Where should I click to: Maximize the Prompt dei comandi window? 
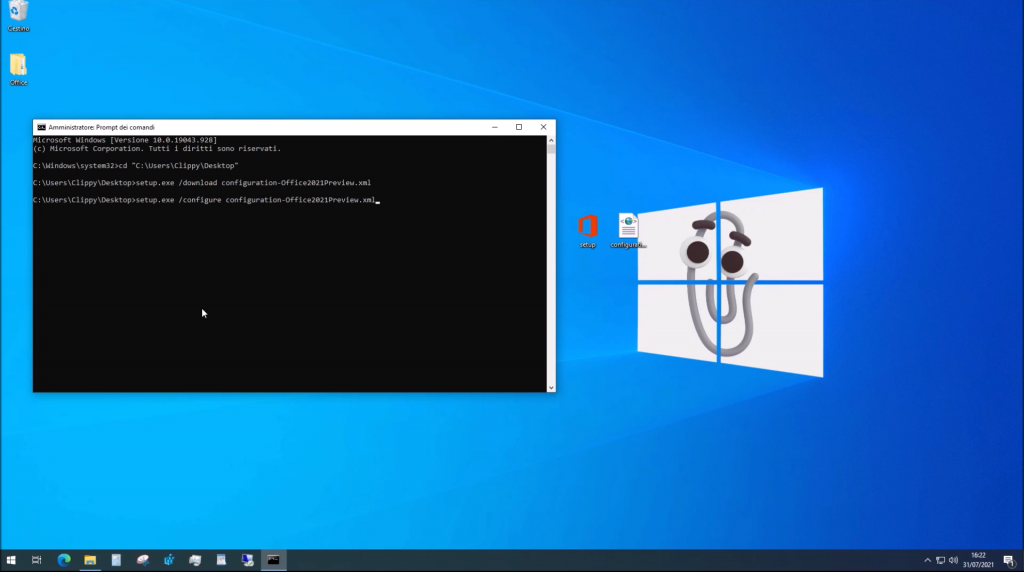click(x=519, y=127)
